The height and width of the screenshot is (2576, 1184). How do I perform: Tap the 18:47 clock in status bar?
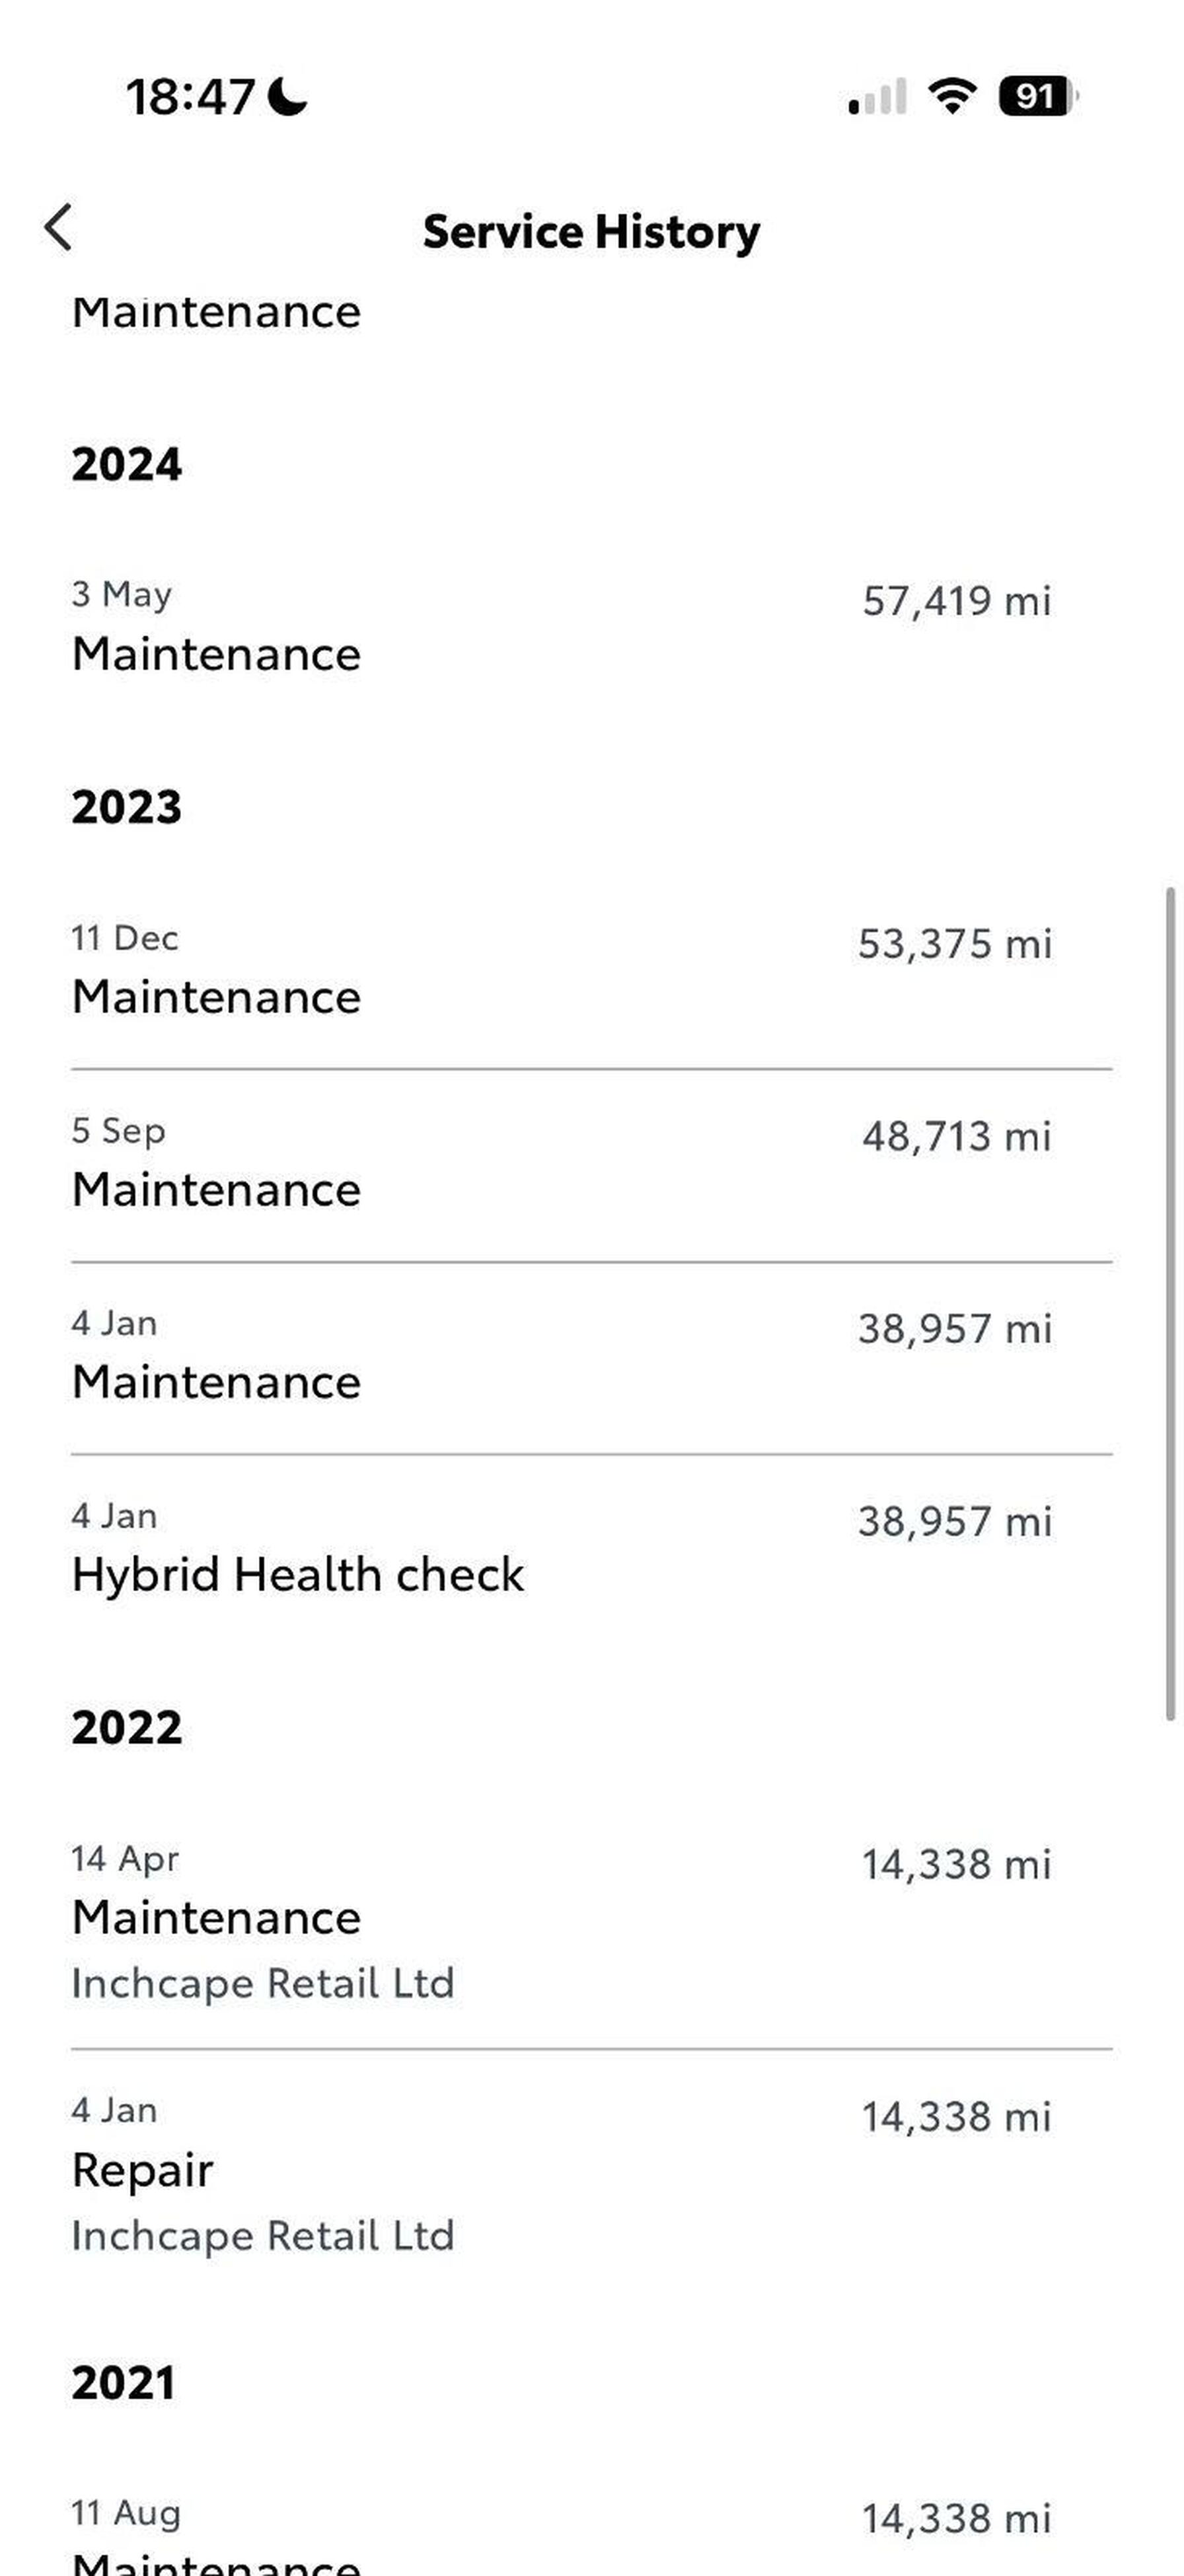[190, 97]
